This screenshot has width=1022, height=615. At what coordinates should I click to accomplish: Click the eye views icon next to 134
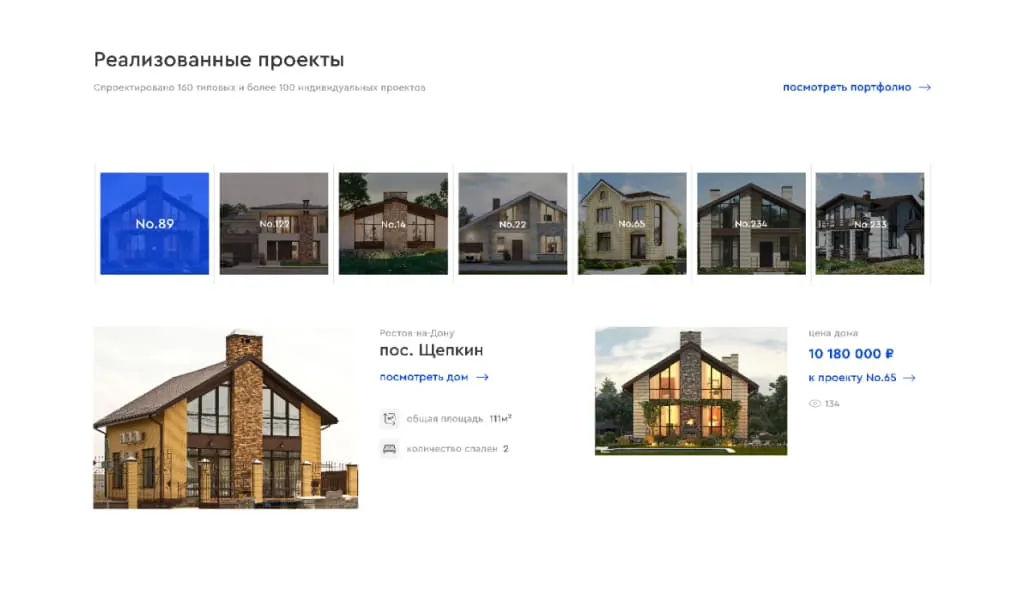(x=814, y=404)
